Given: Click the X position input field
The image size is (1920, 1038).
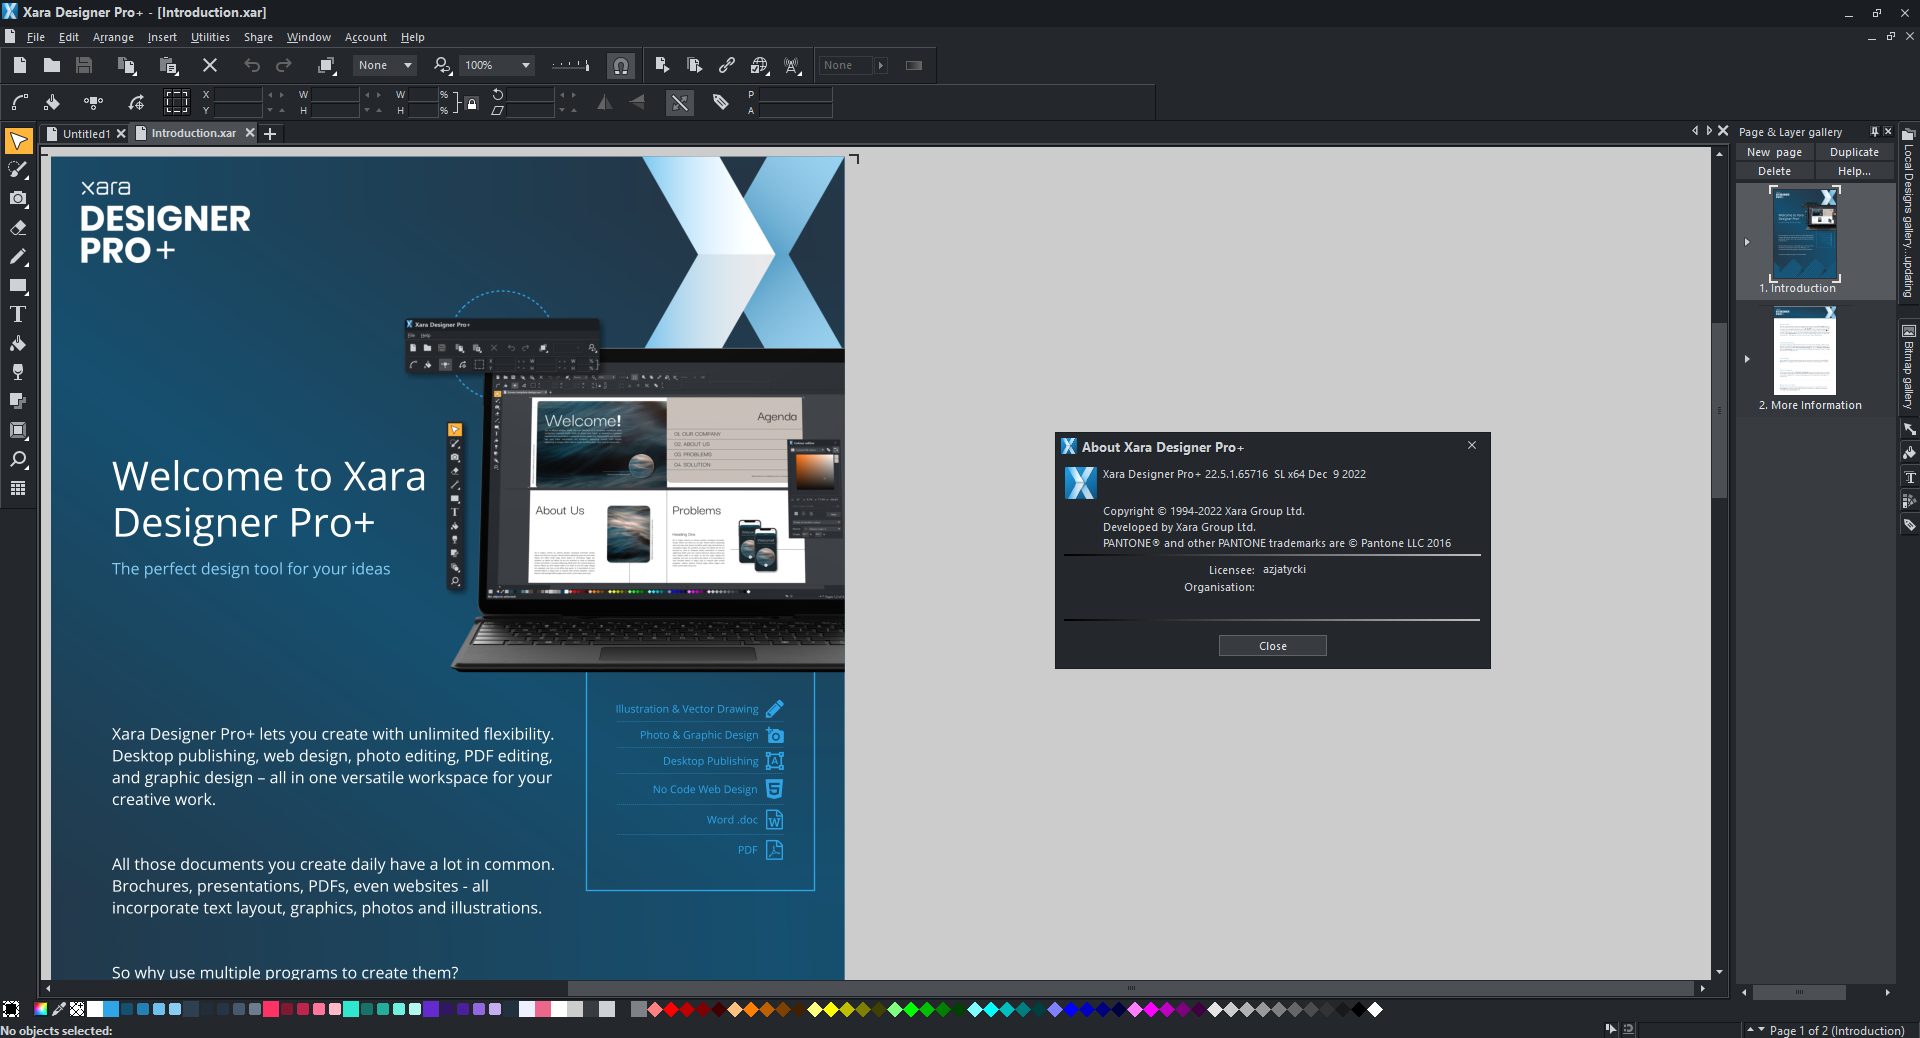Looking at the screenshot, I should pos(238,95).
